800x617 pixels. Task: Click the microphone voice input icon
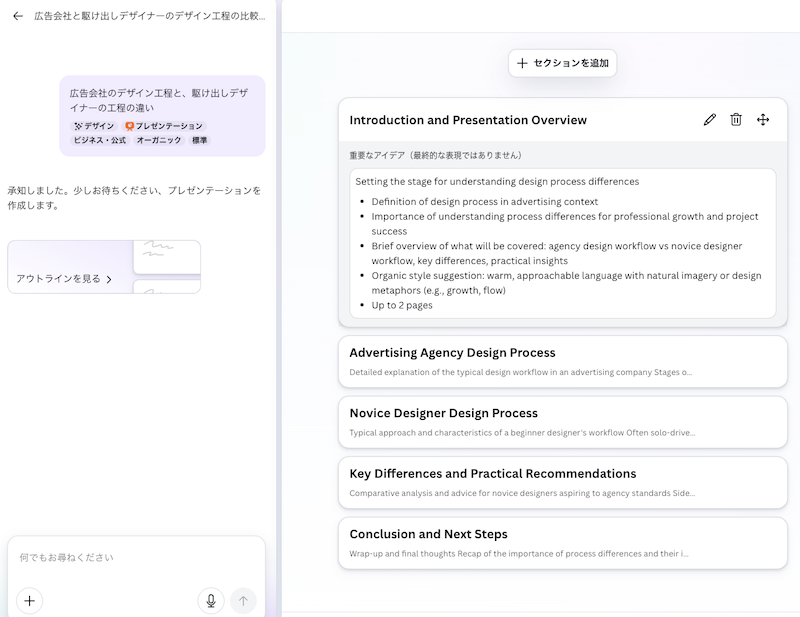[x=210, y=600]
